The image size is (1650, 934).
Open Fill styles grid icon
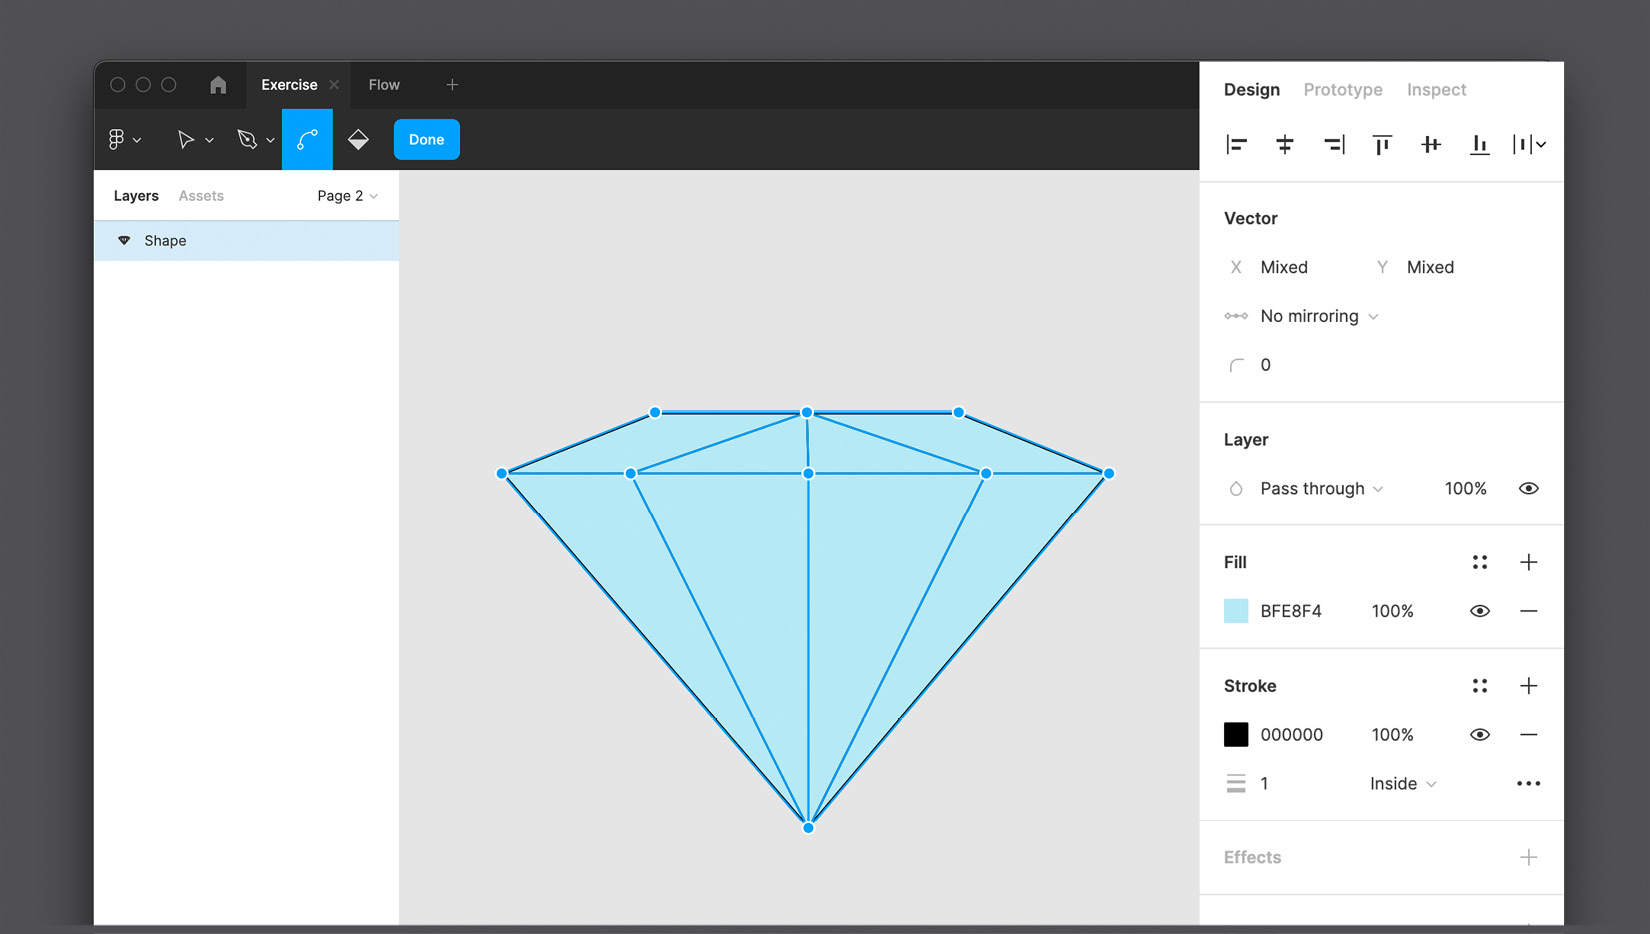1480,562
